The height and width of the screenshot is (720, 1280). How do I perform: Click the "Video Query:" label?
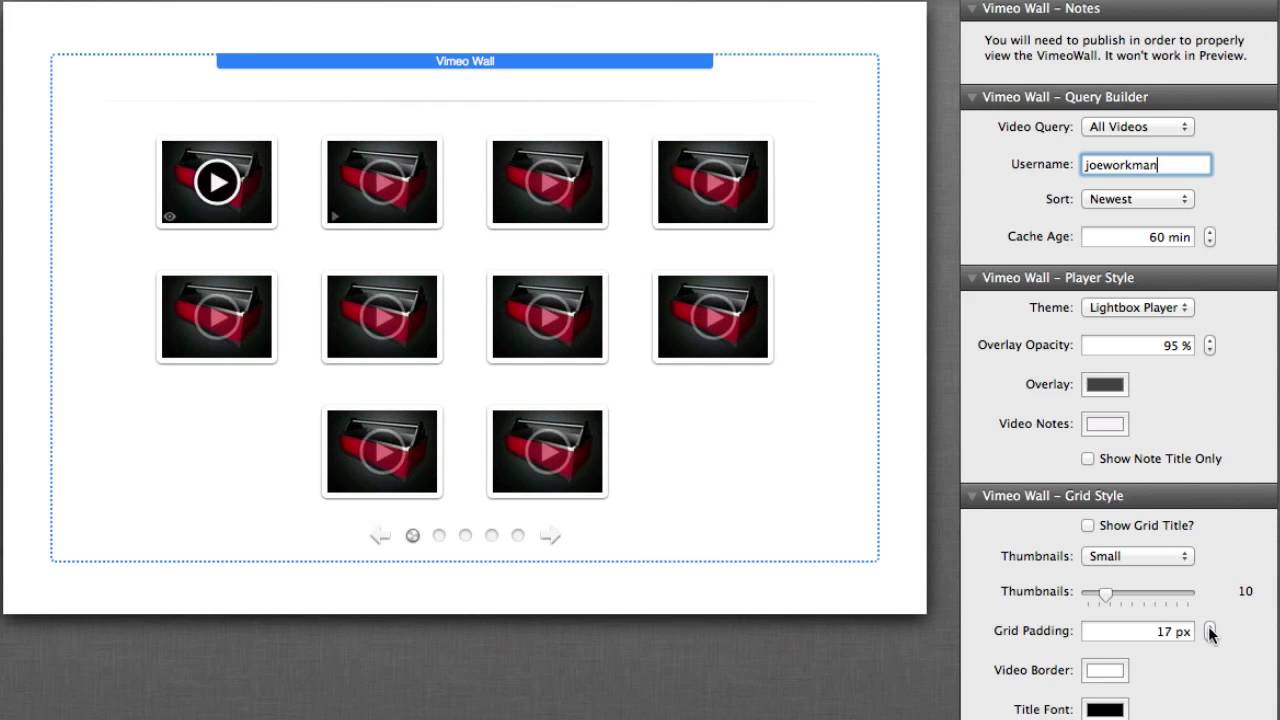coord(1035,127)
